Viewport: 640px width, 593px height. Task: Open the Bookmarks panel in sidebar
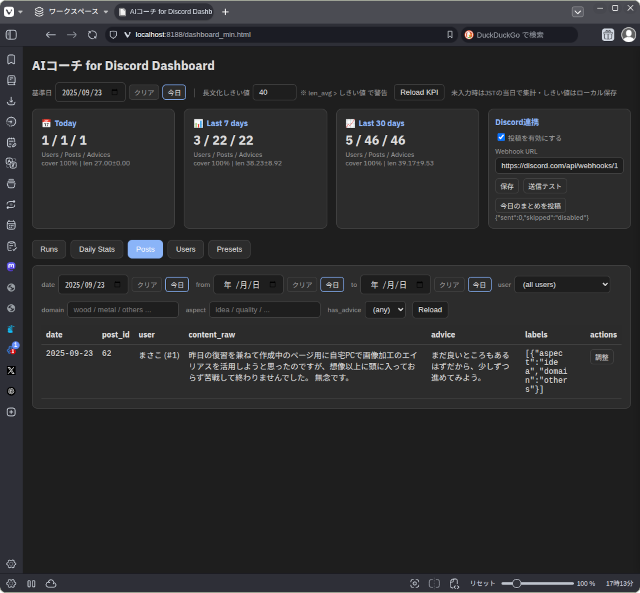[11, 58]
